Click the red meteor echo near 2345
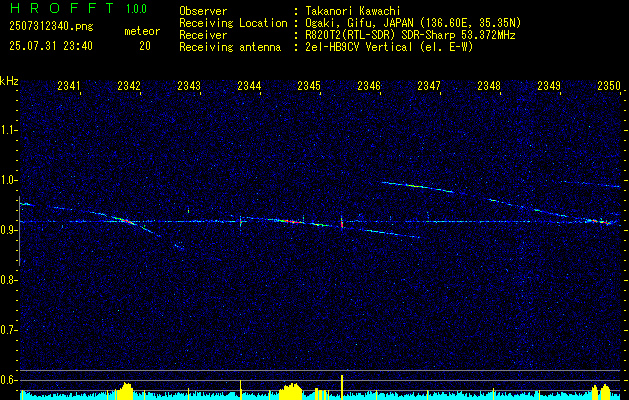629x400 pixels. (291, 221)
